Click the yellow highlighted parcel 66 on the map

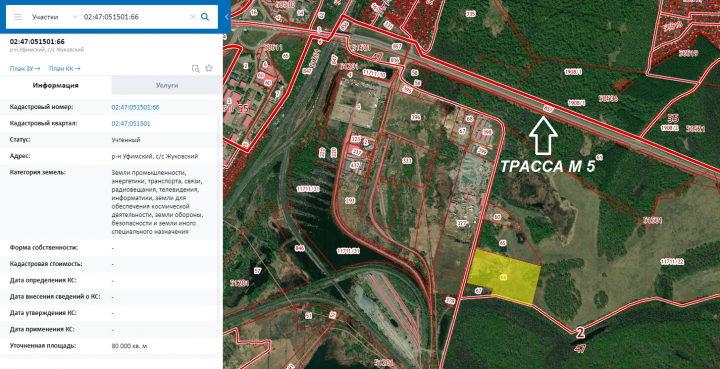point(504,275)
